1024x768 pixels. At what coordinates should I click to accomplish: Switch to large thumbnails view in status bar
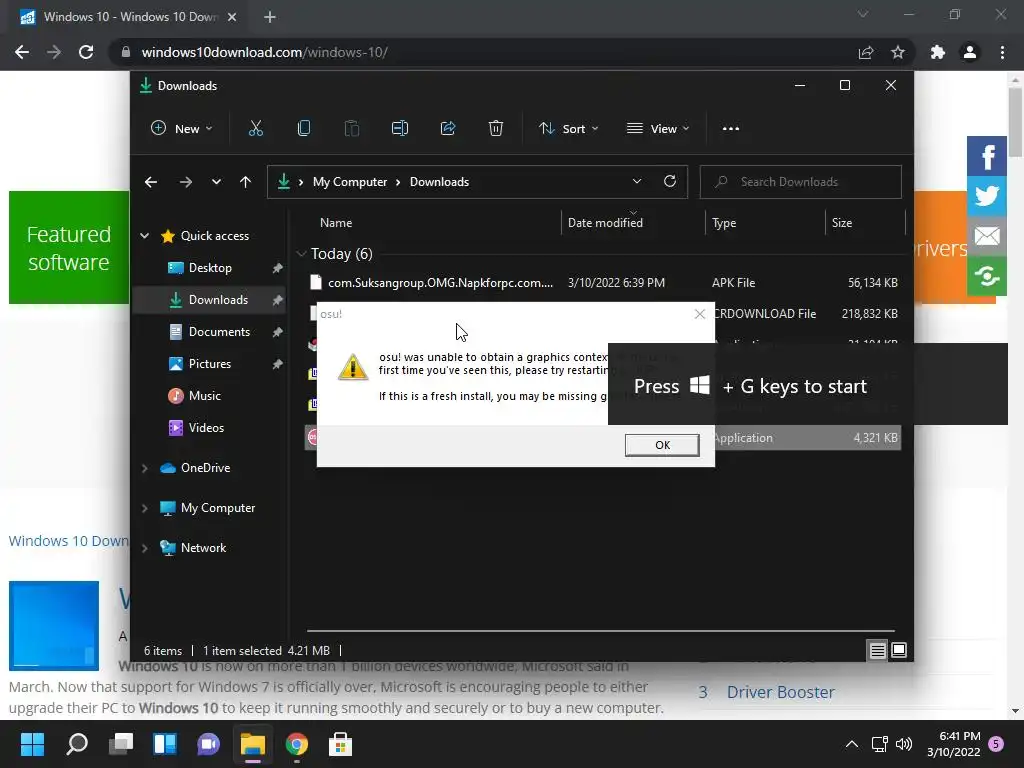pos(899,650)
